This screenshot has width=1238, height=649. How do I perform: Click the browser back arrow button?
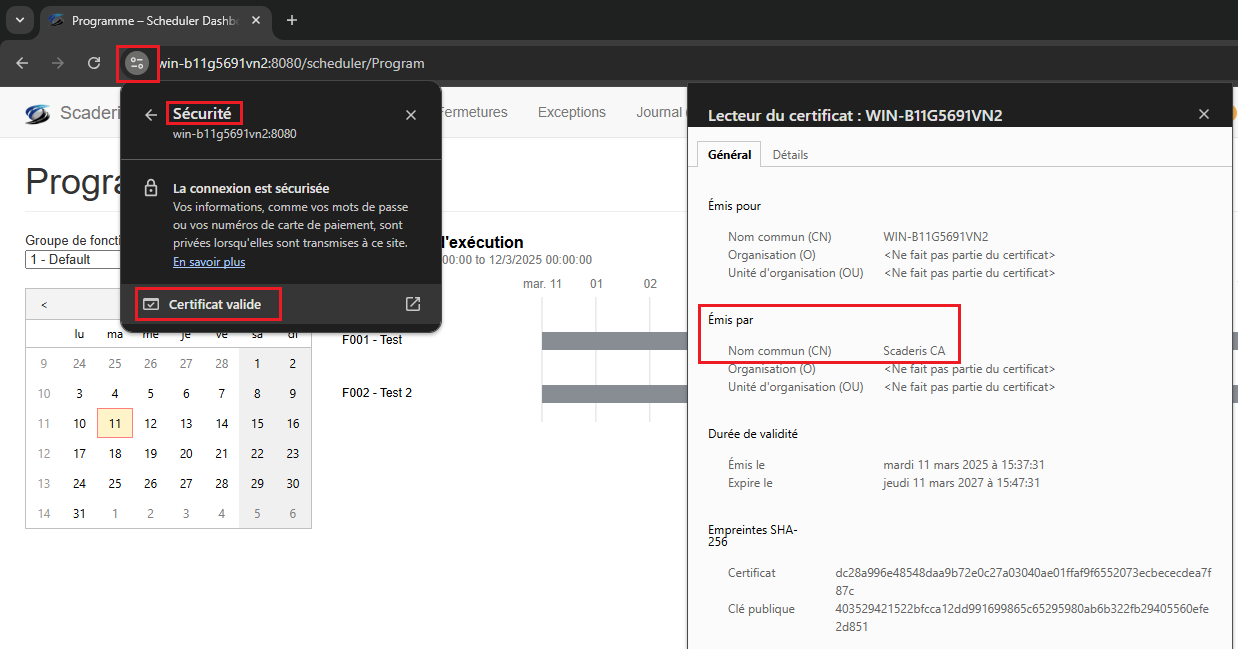pos(22,63)
